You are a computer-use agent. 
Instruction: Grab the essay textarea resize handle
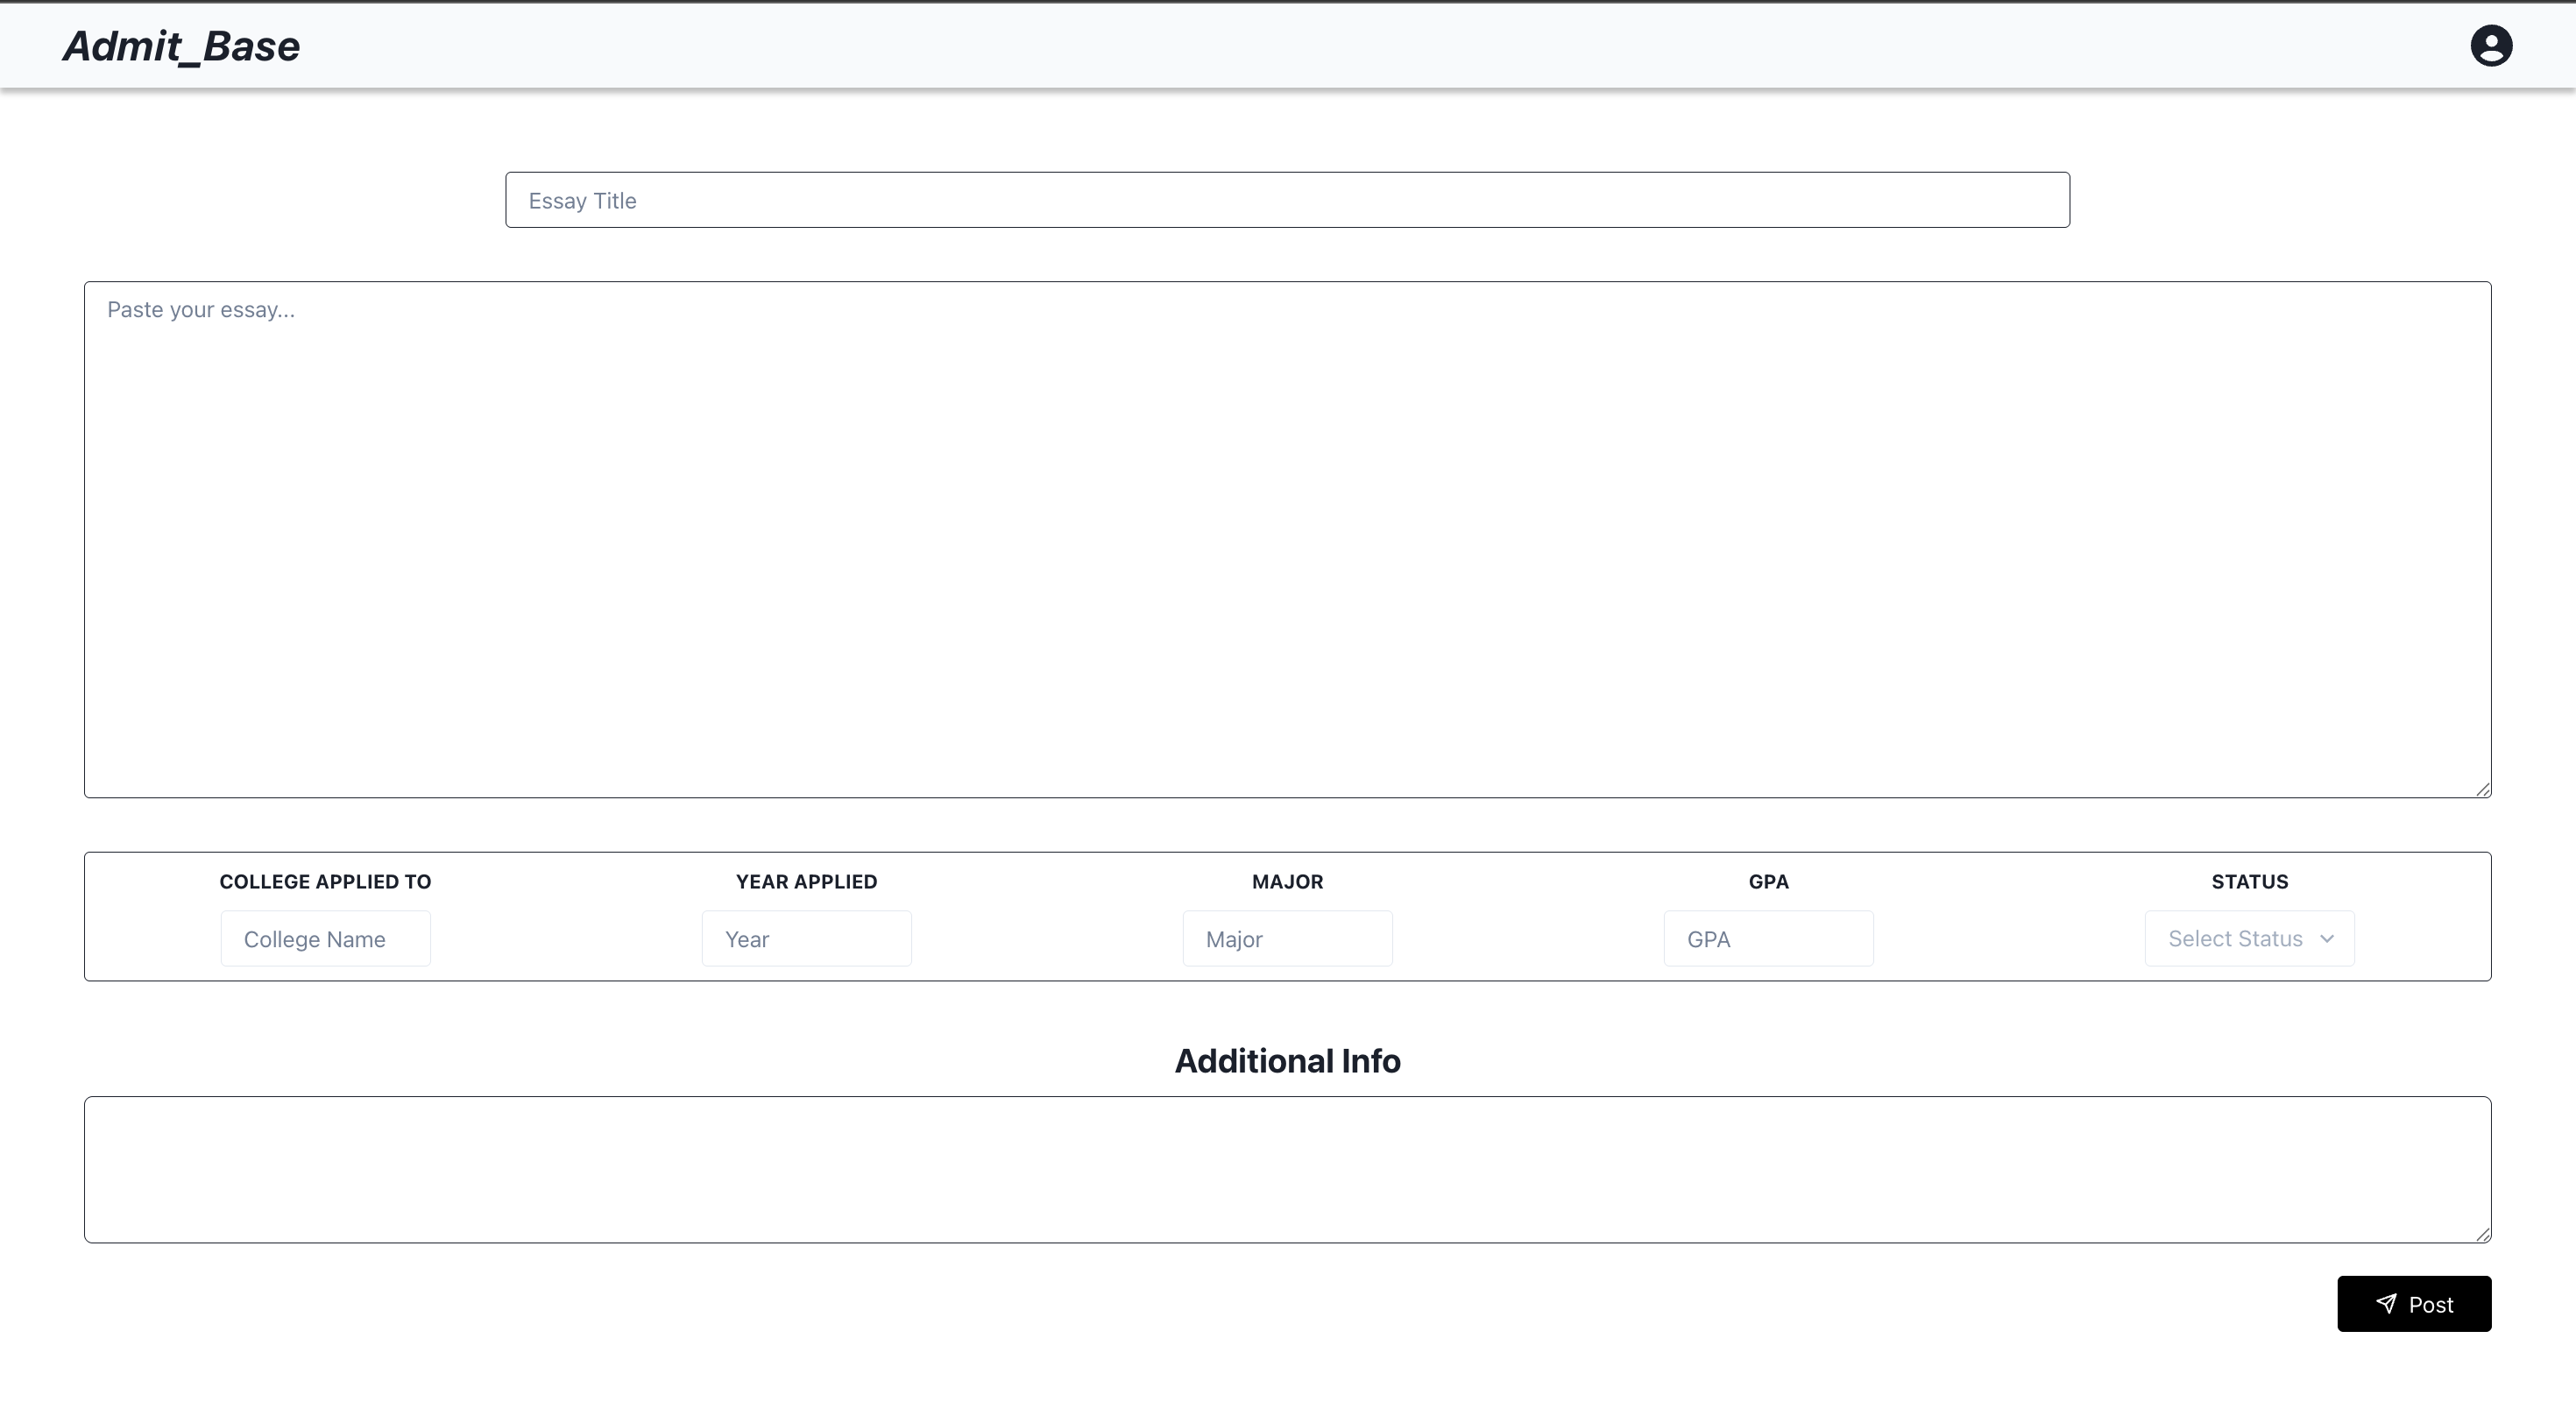[x=2482, y=789]
